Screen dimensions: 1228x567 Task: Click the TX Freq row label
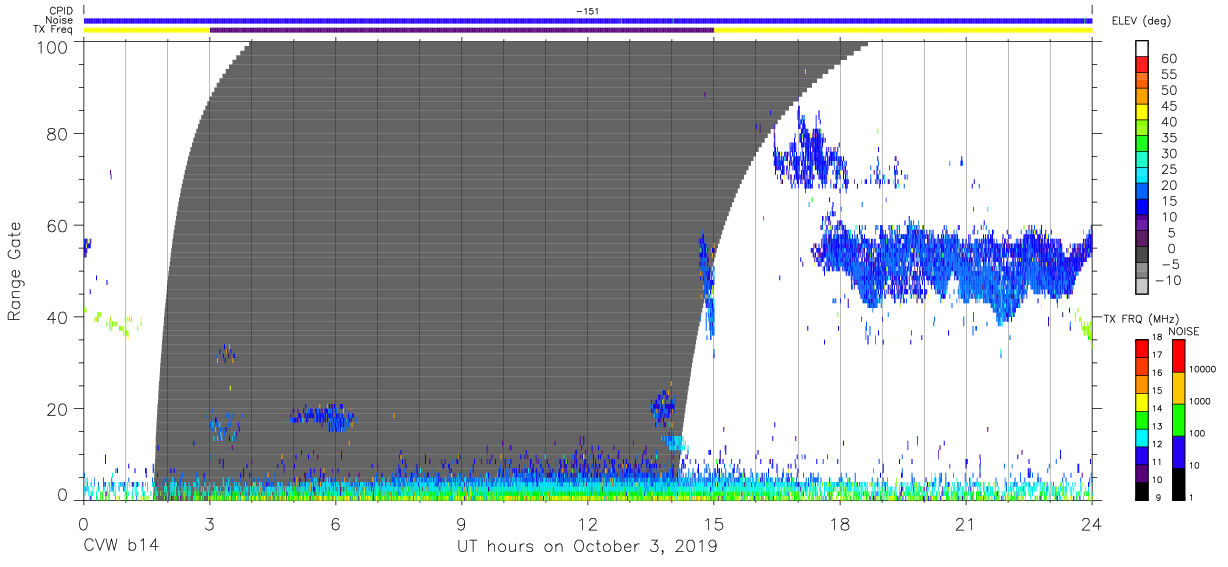point(52,30)
